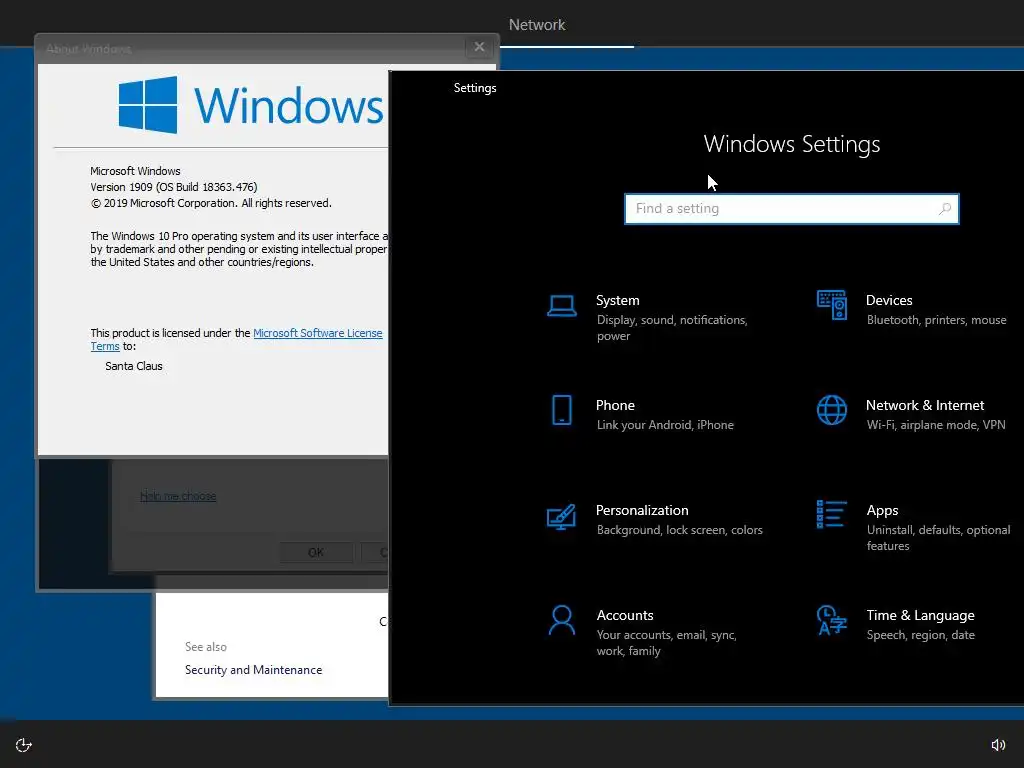Screen dimensions: 1024x768
Task: Click the Apps heading text
Action: point(882,511)
